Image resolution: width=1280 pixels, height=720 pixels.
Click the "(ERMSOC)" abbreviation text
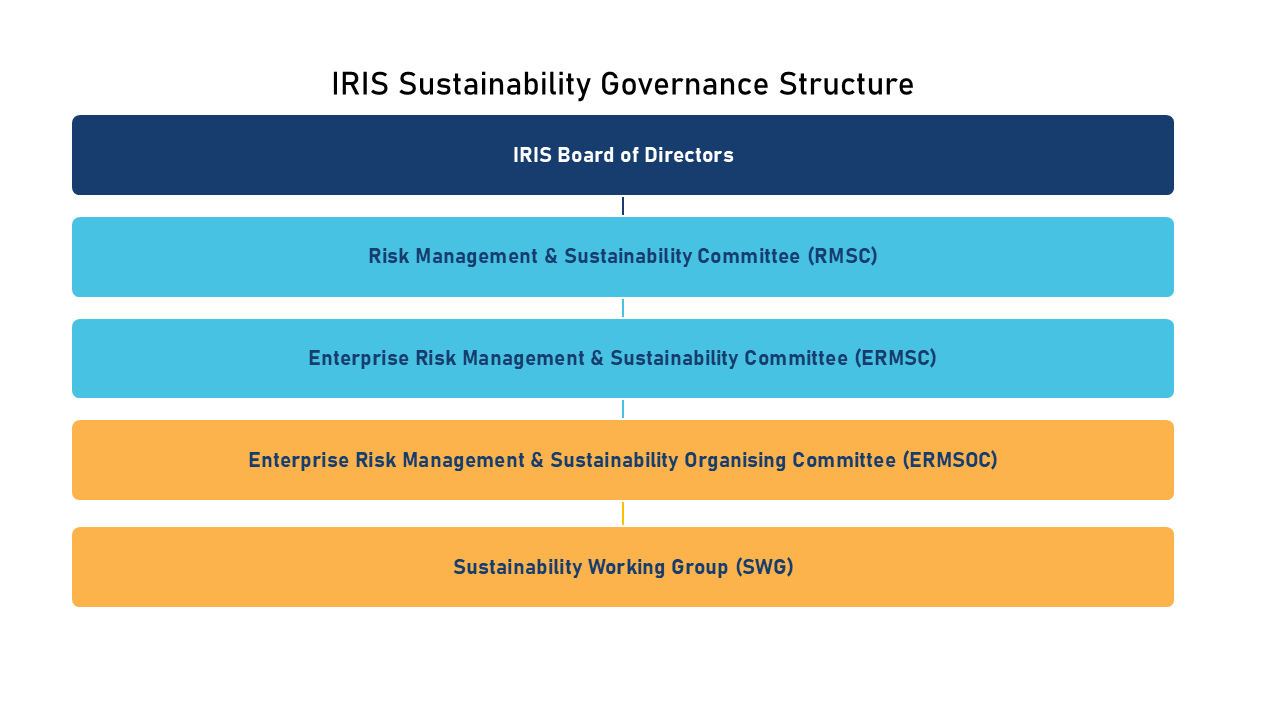pyautogui.click(x=949, y=460)
